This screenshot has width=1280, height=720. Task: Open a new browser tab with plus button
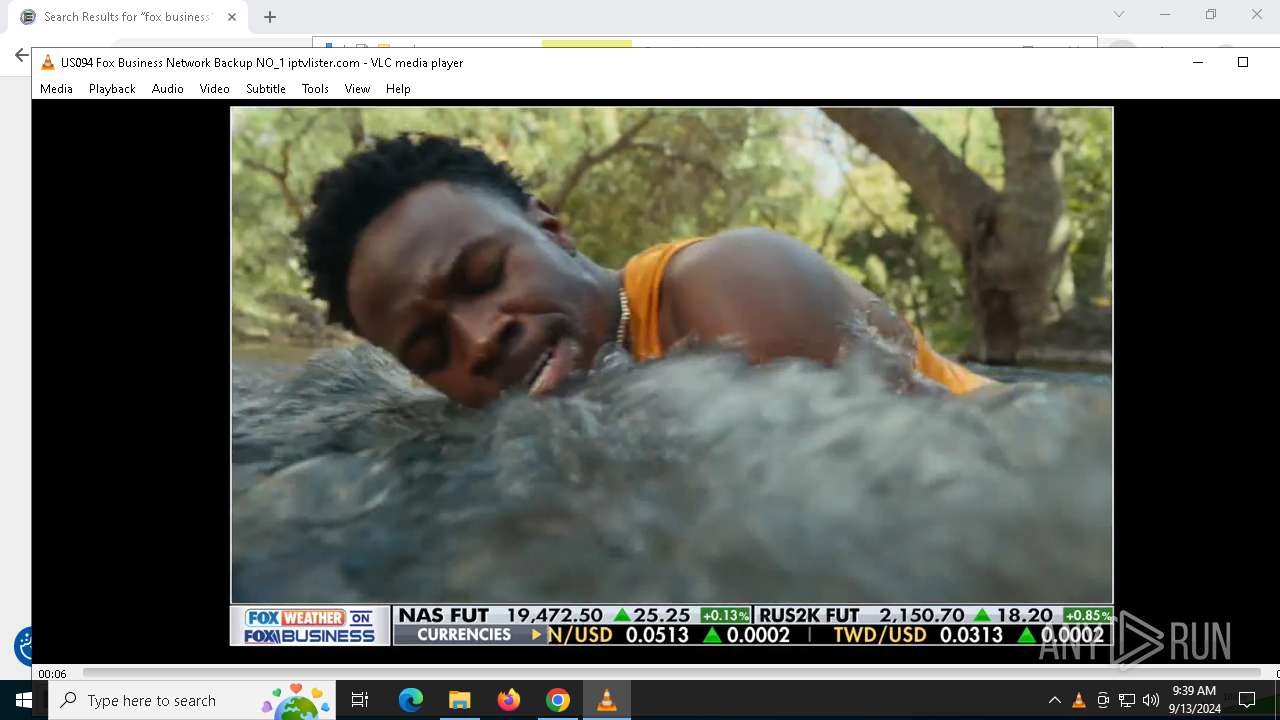pyautogui.click(x=270, y=17)
